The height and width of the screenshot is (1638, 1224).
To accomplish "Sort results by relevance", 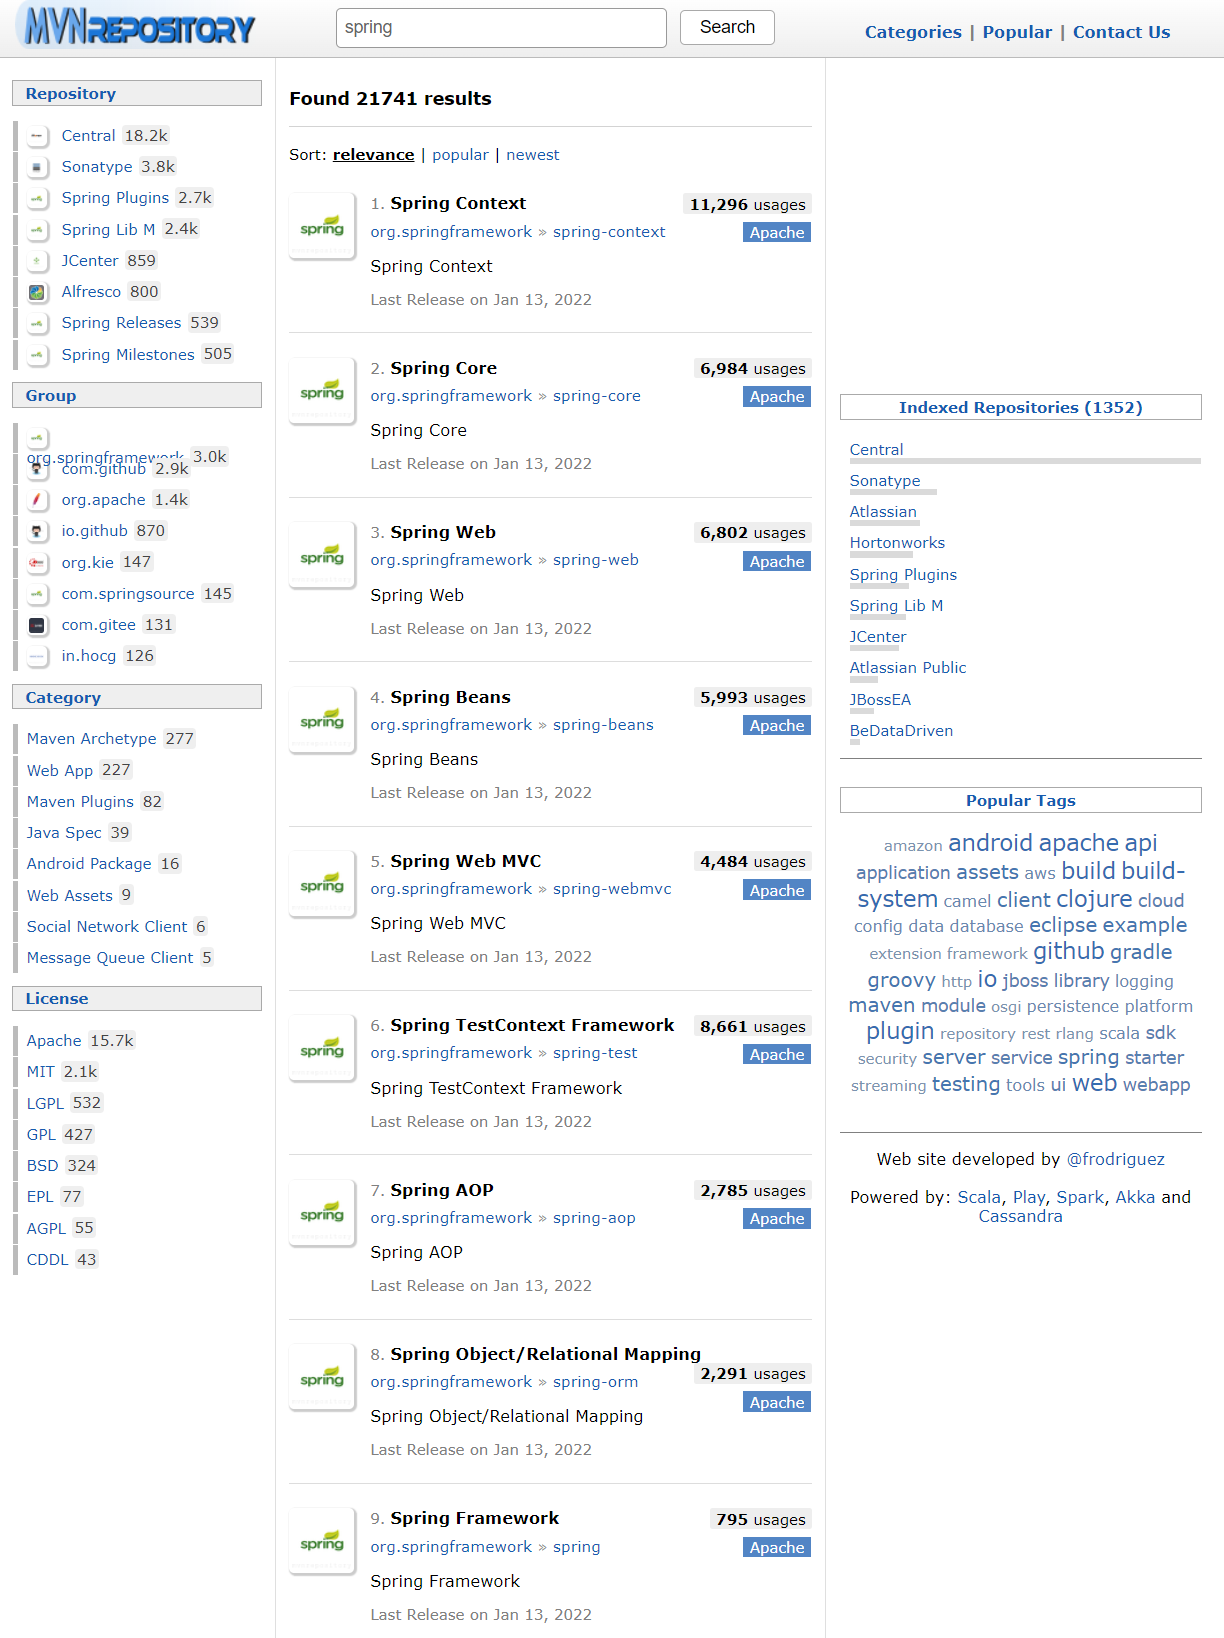I will 373,155.
